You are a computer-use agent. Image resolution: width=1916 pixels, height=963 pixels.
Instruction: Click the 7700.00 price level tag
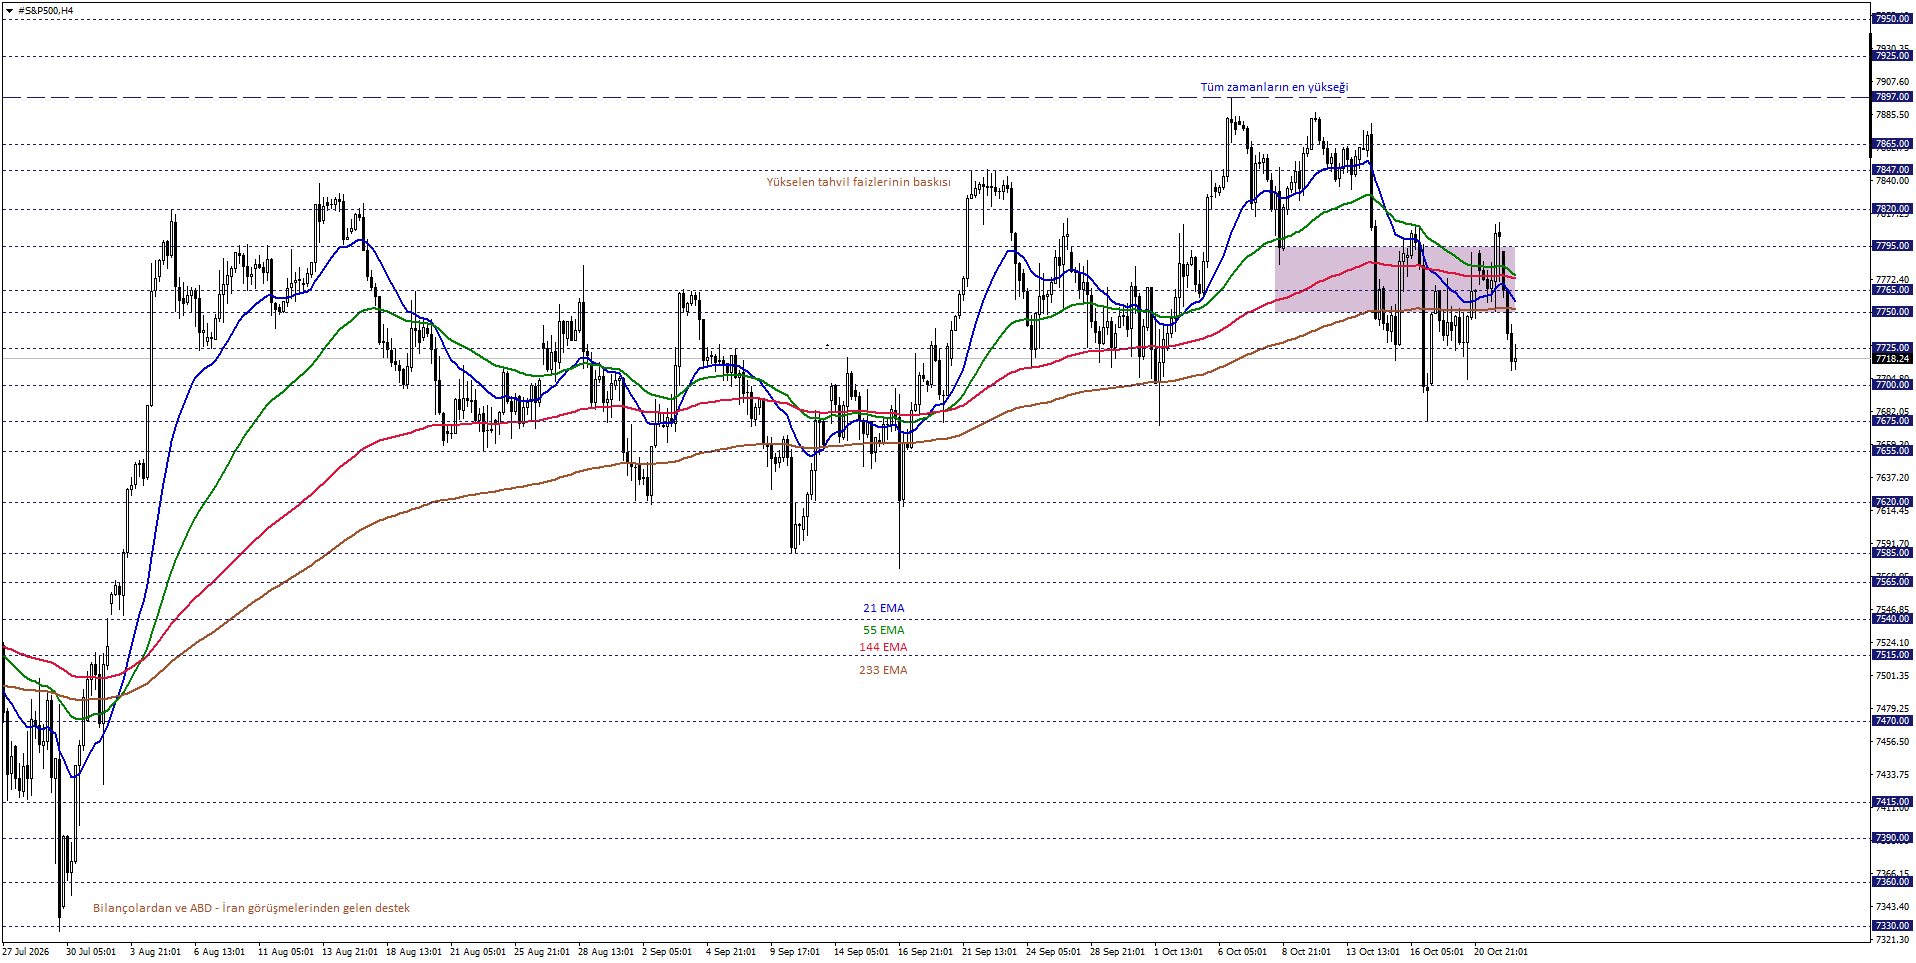pyautogui.click(x=1892, y=385)
